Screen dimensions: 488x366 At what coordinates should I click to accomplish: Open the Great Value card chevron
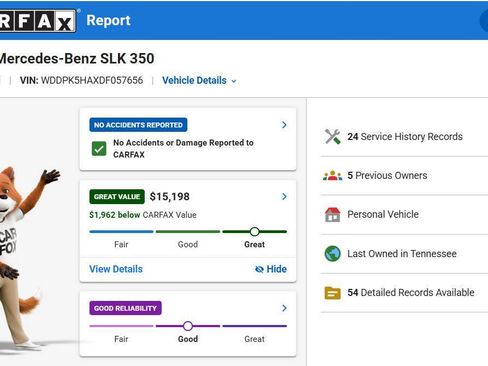284,196
